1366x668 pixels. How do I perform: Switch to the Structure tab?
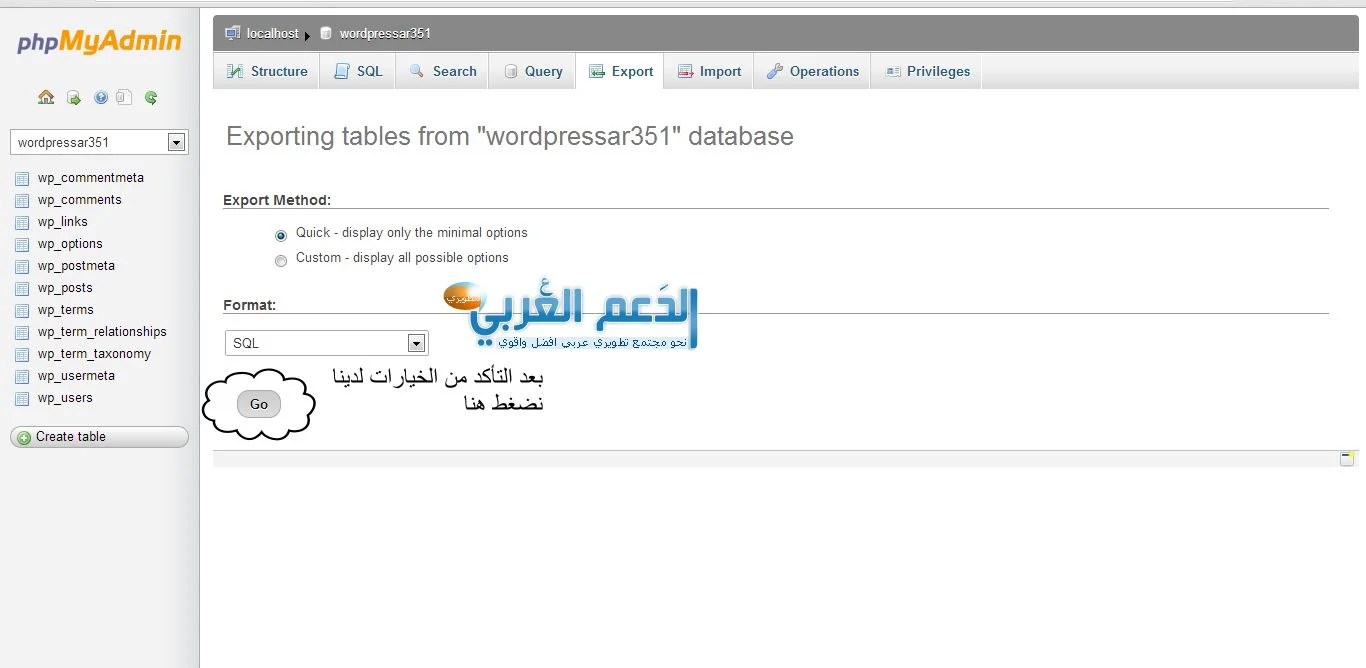pyautogui.click(x=267, y=71)
